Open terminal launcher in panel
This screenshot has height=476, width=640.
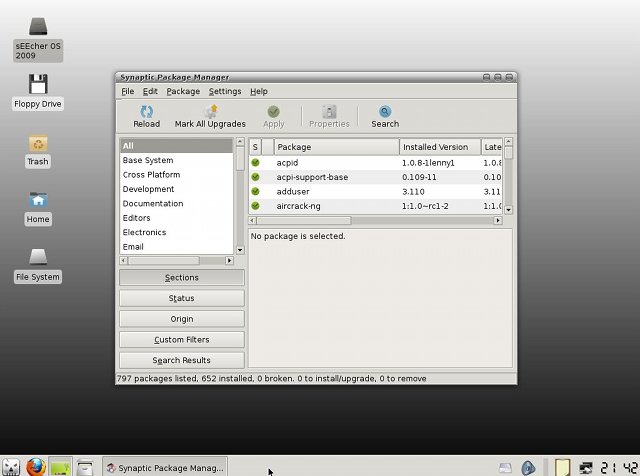[x=60, y=467]
